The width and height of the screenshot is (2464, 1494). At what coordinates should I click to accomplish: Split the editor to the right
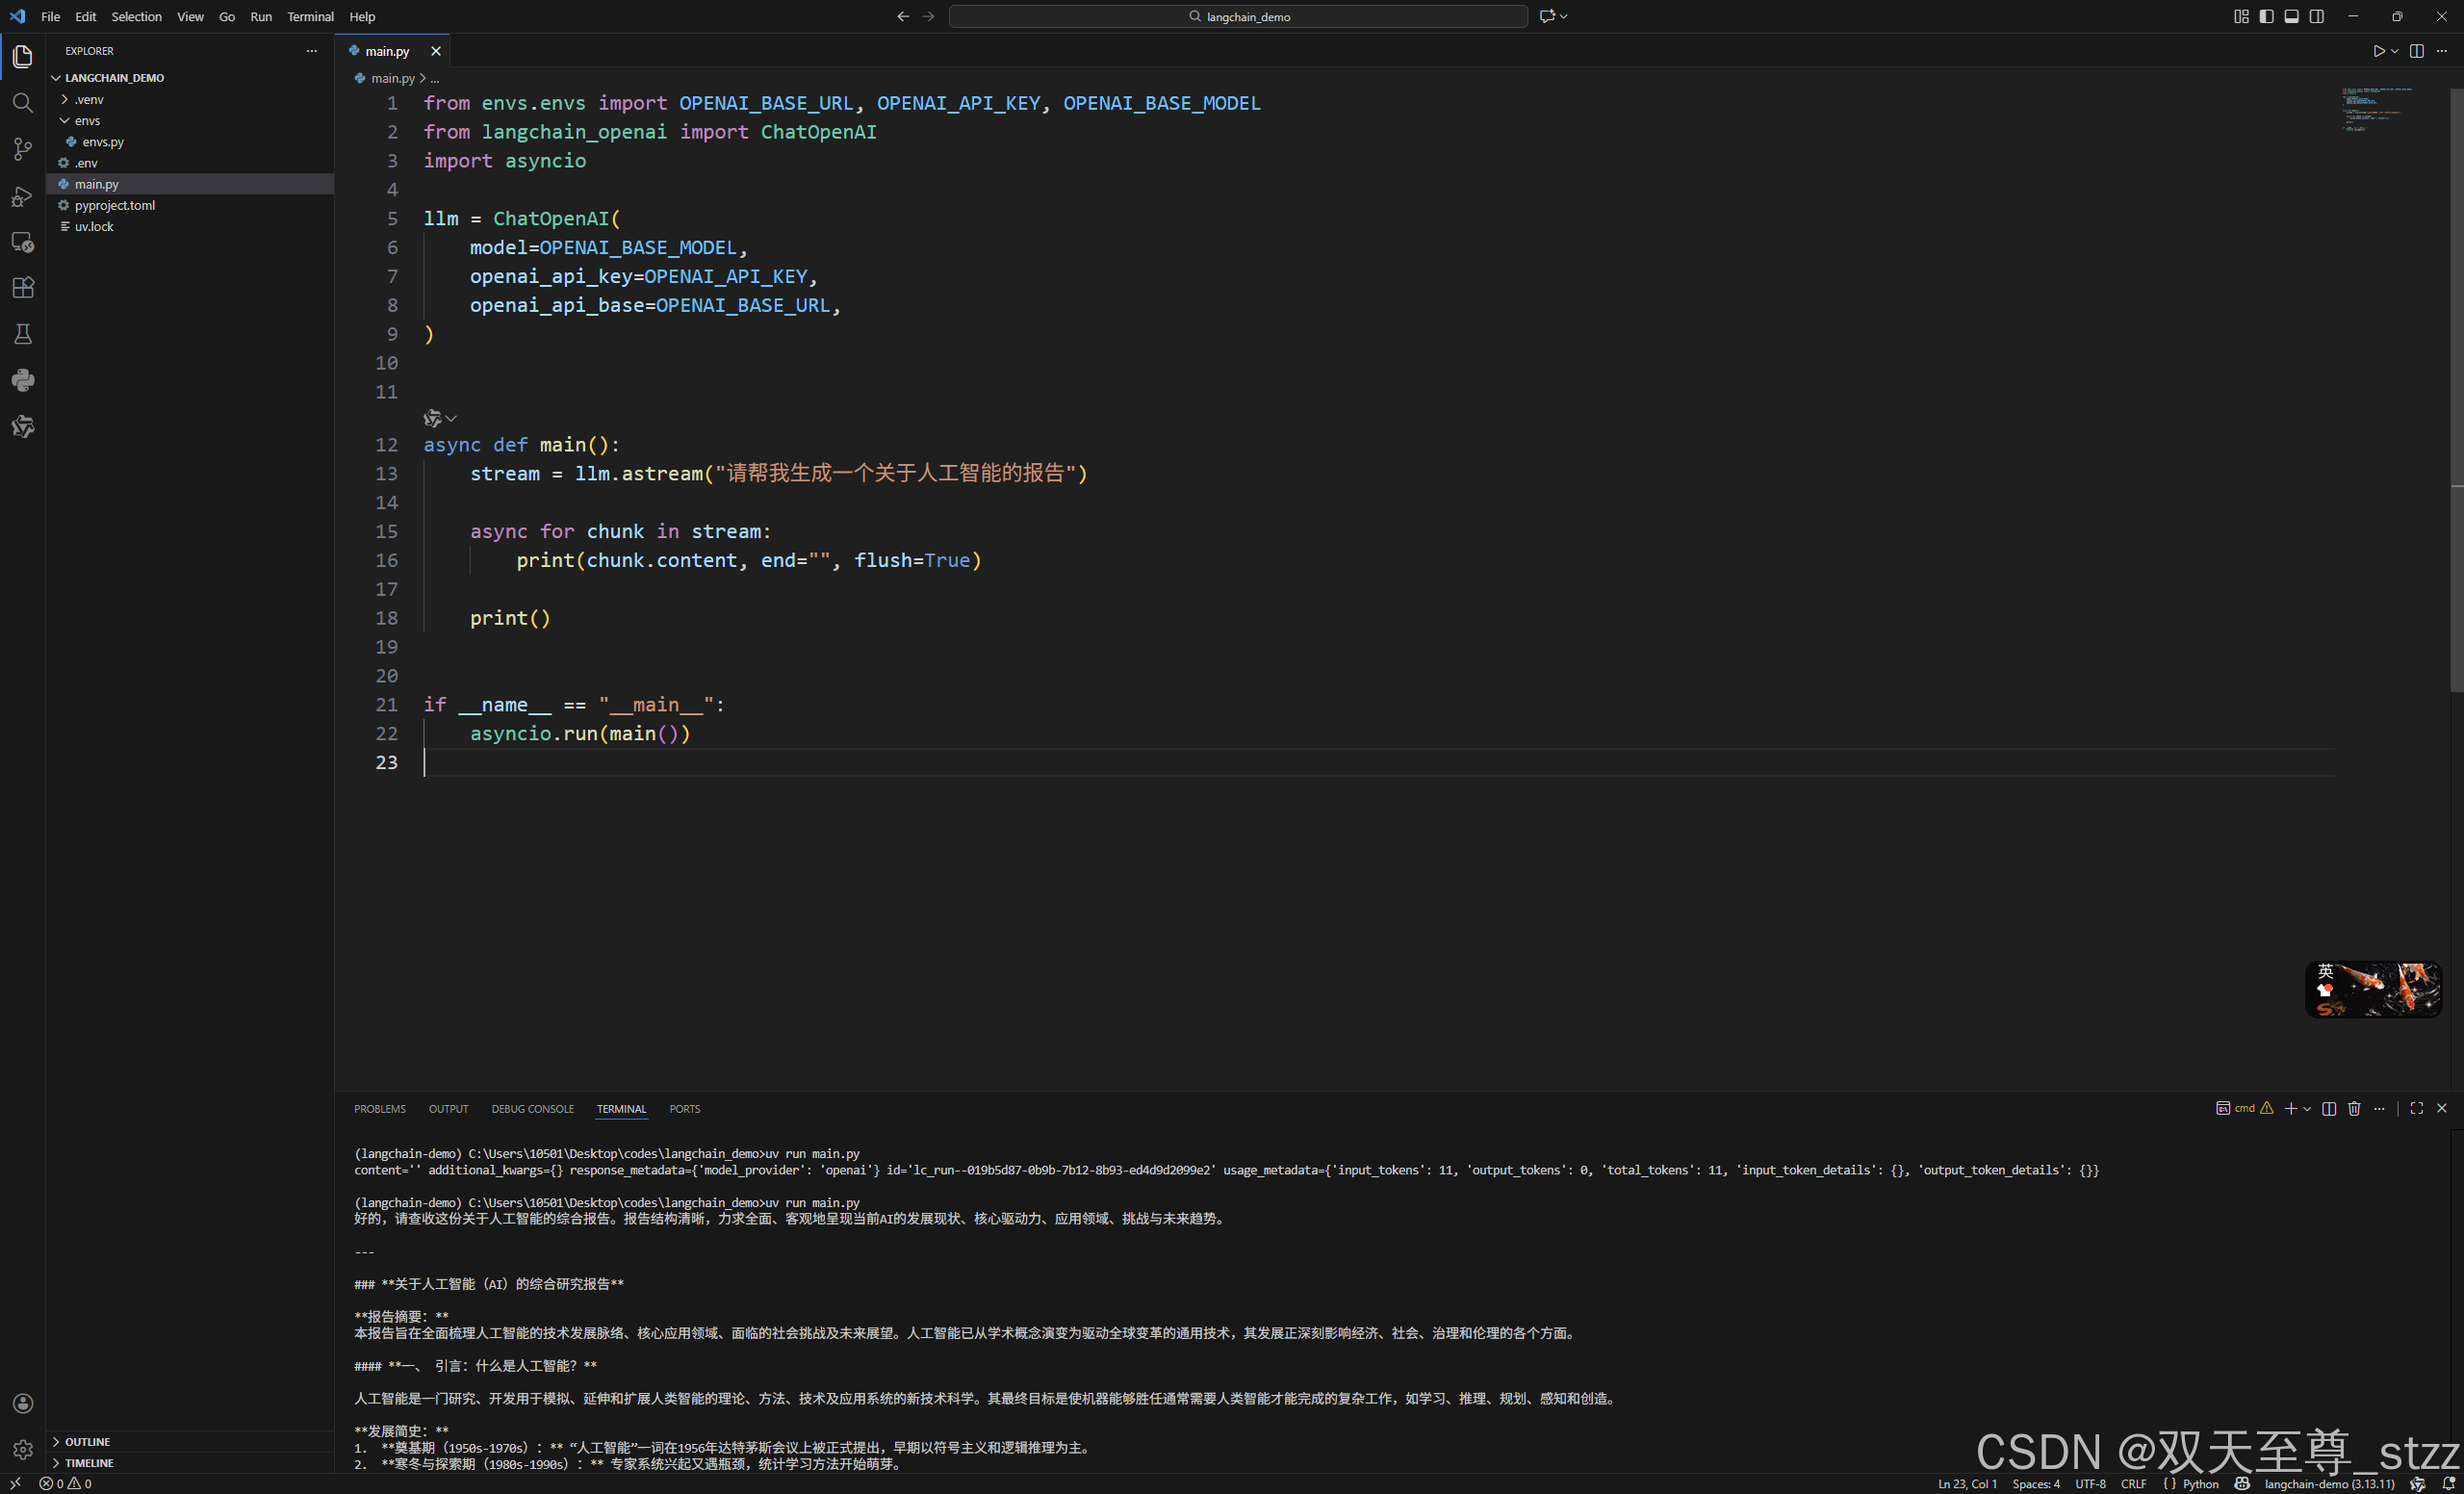tap(2416, 51)
